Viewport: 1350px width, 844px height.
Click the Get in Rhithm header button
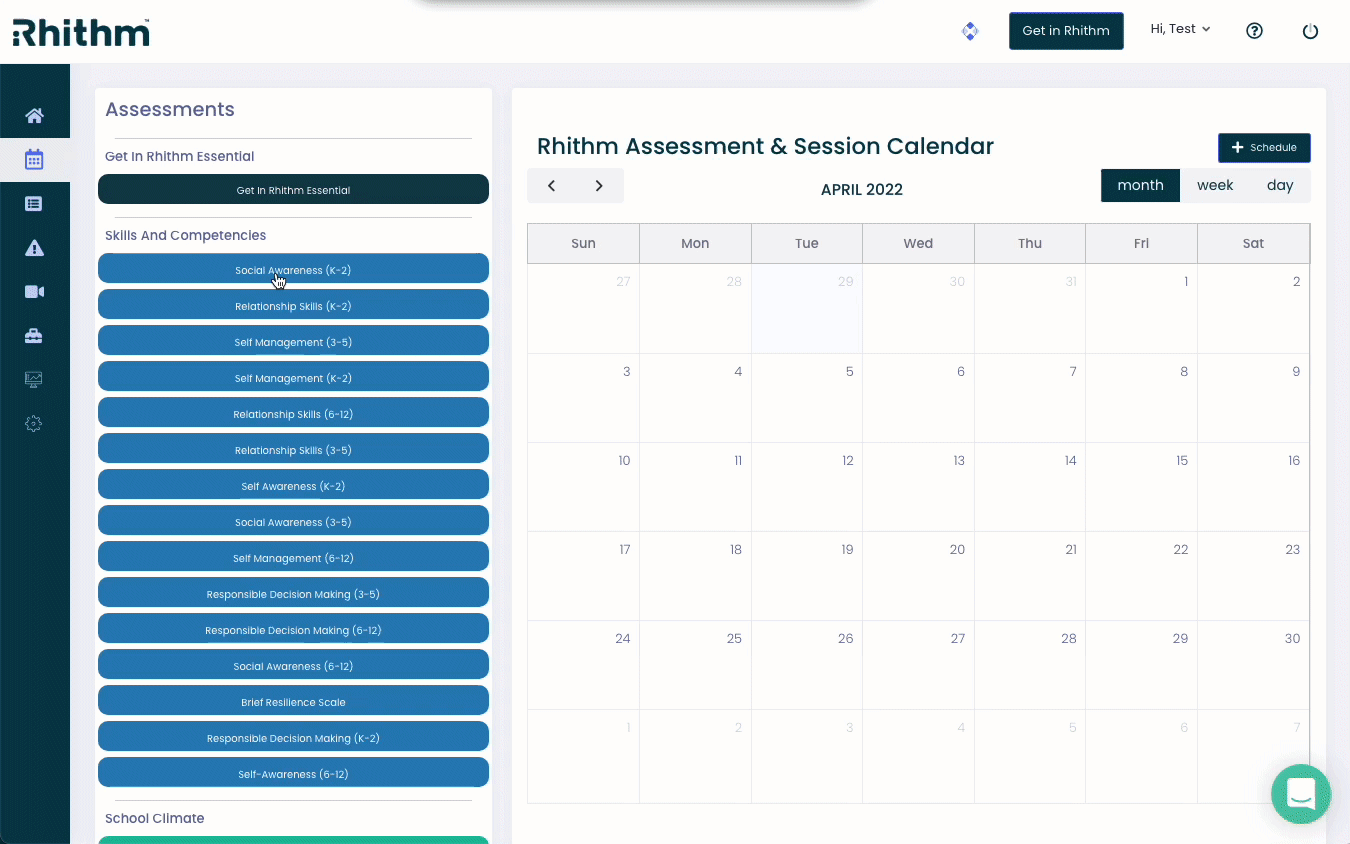[x=1066, y=31]
